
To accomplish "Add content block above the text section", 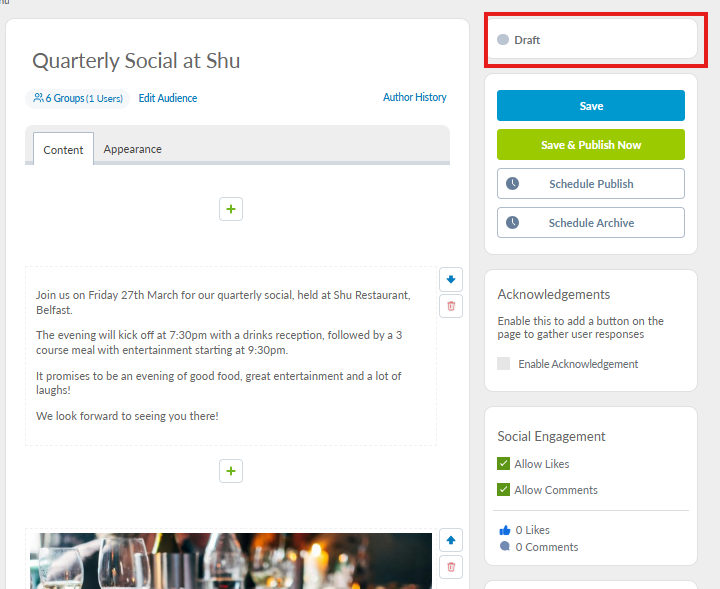I will pyautogui.click(x=231, y=209).
